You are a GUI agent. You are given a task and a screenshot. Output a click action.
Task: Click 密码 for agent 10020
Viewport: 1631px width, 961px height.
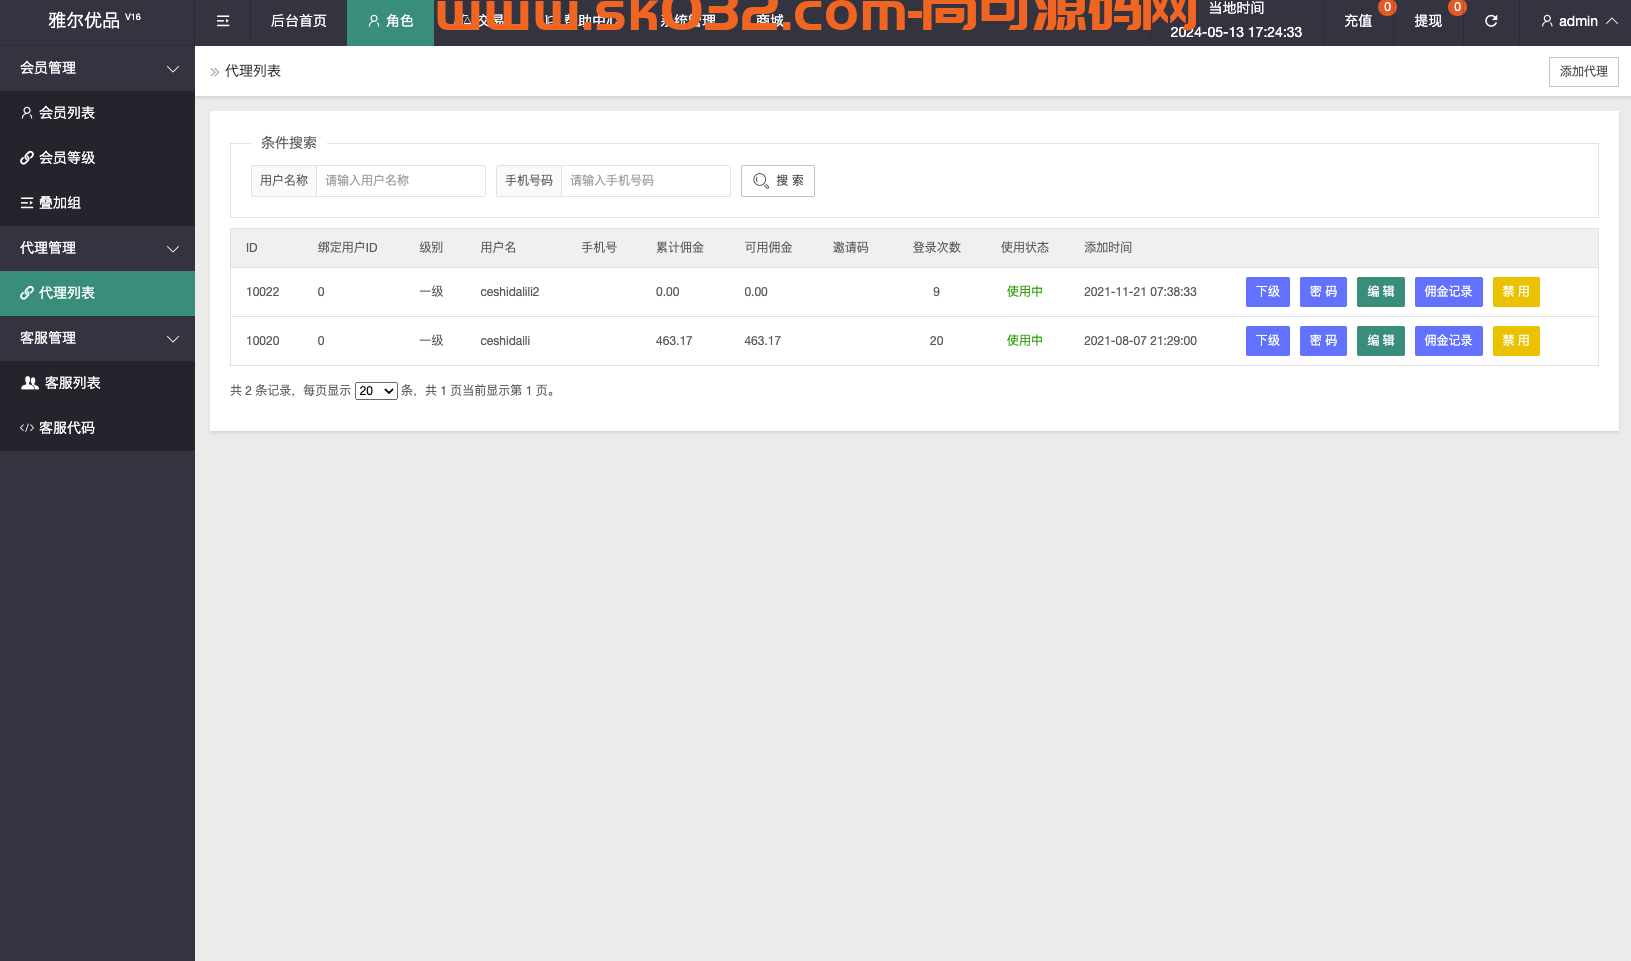click(x=1323, y=341)
